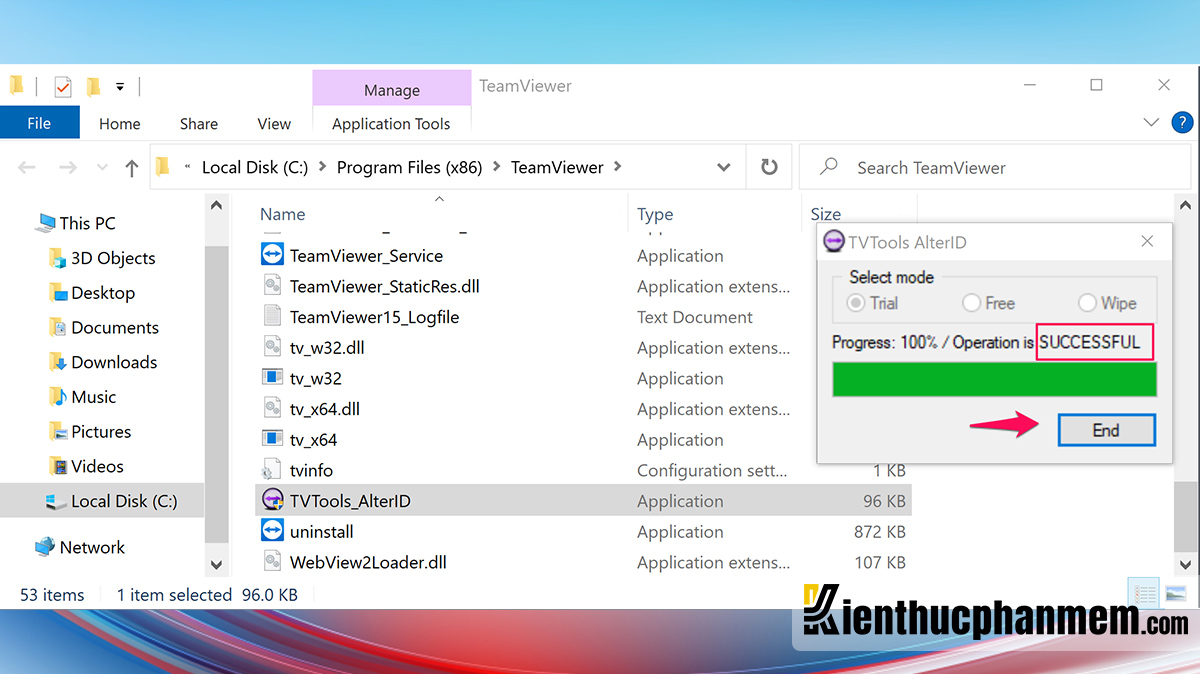Open the Explorer help icon

tap(1181, 123)
